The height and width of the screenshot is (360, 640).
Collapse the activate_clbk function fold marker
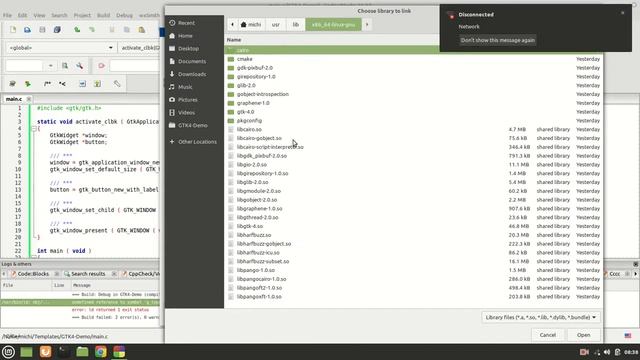pos(34,129)
